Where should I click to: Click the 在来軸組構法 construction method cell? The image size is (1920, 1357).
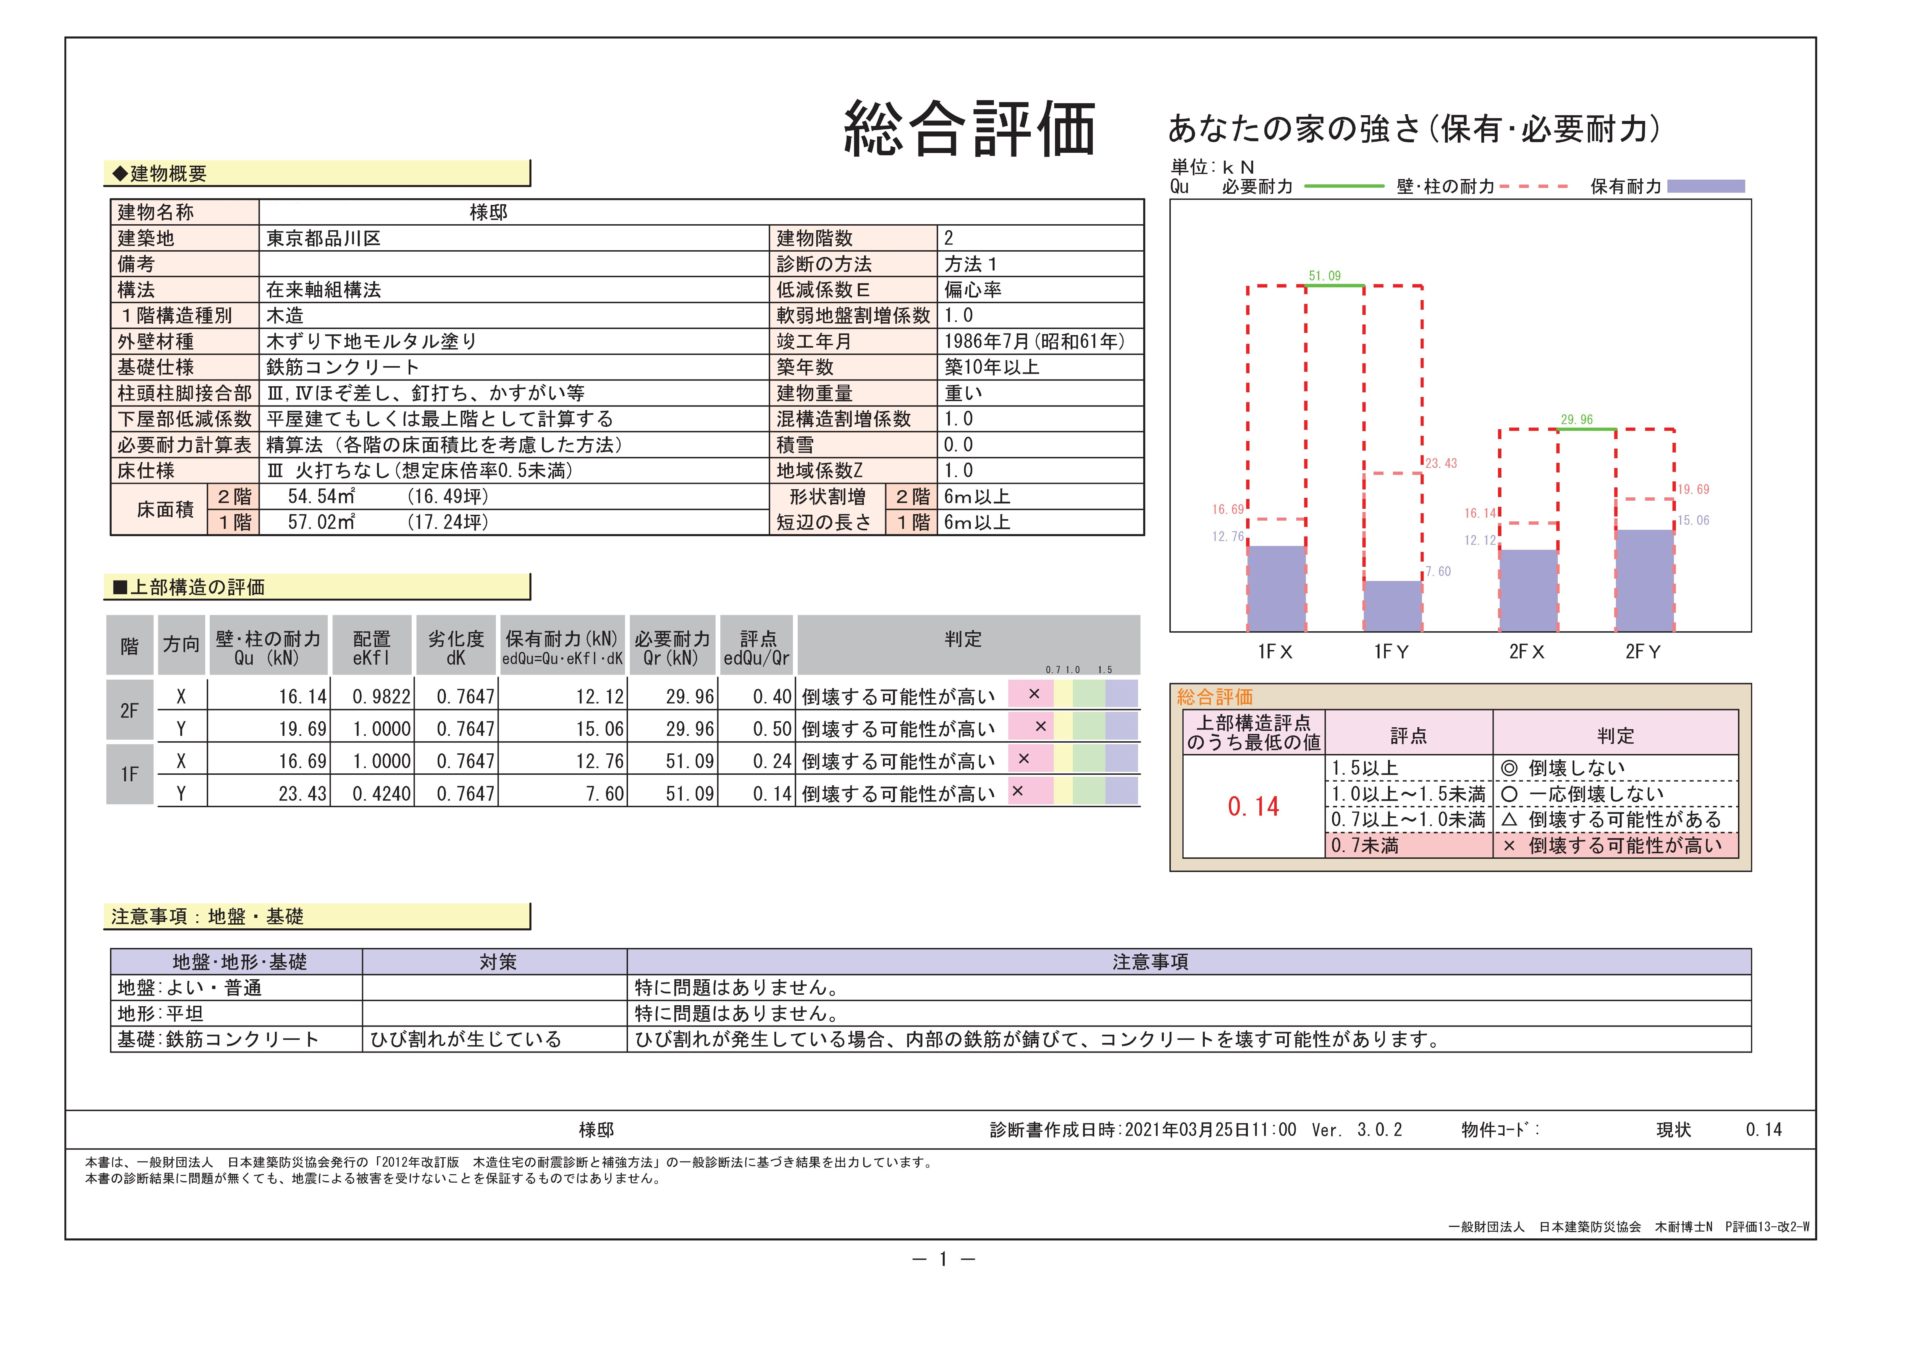[x=513, y=290]
